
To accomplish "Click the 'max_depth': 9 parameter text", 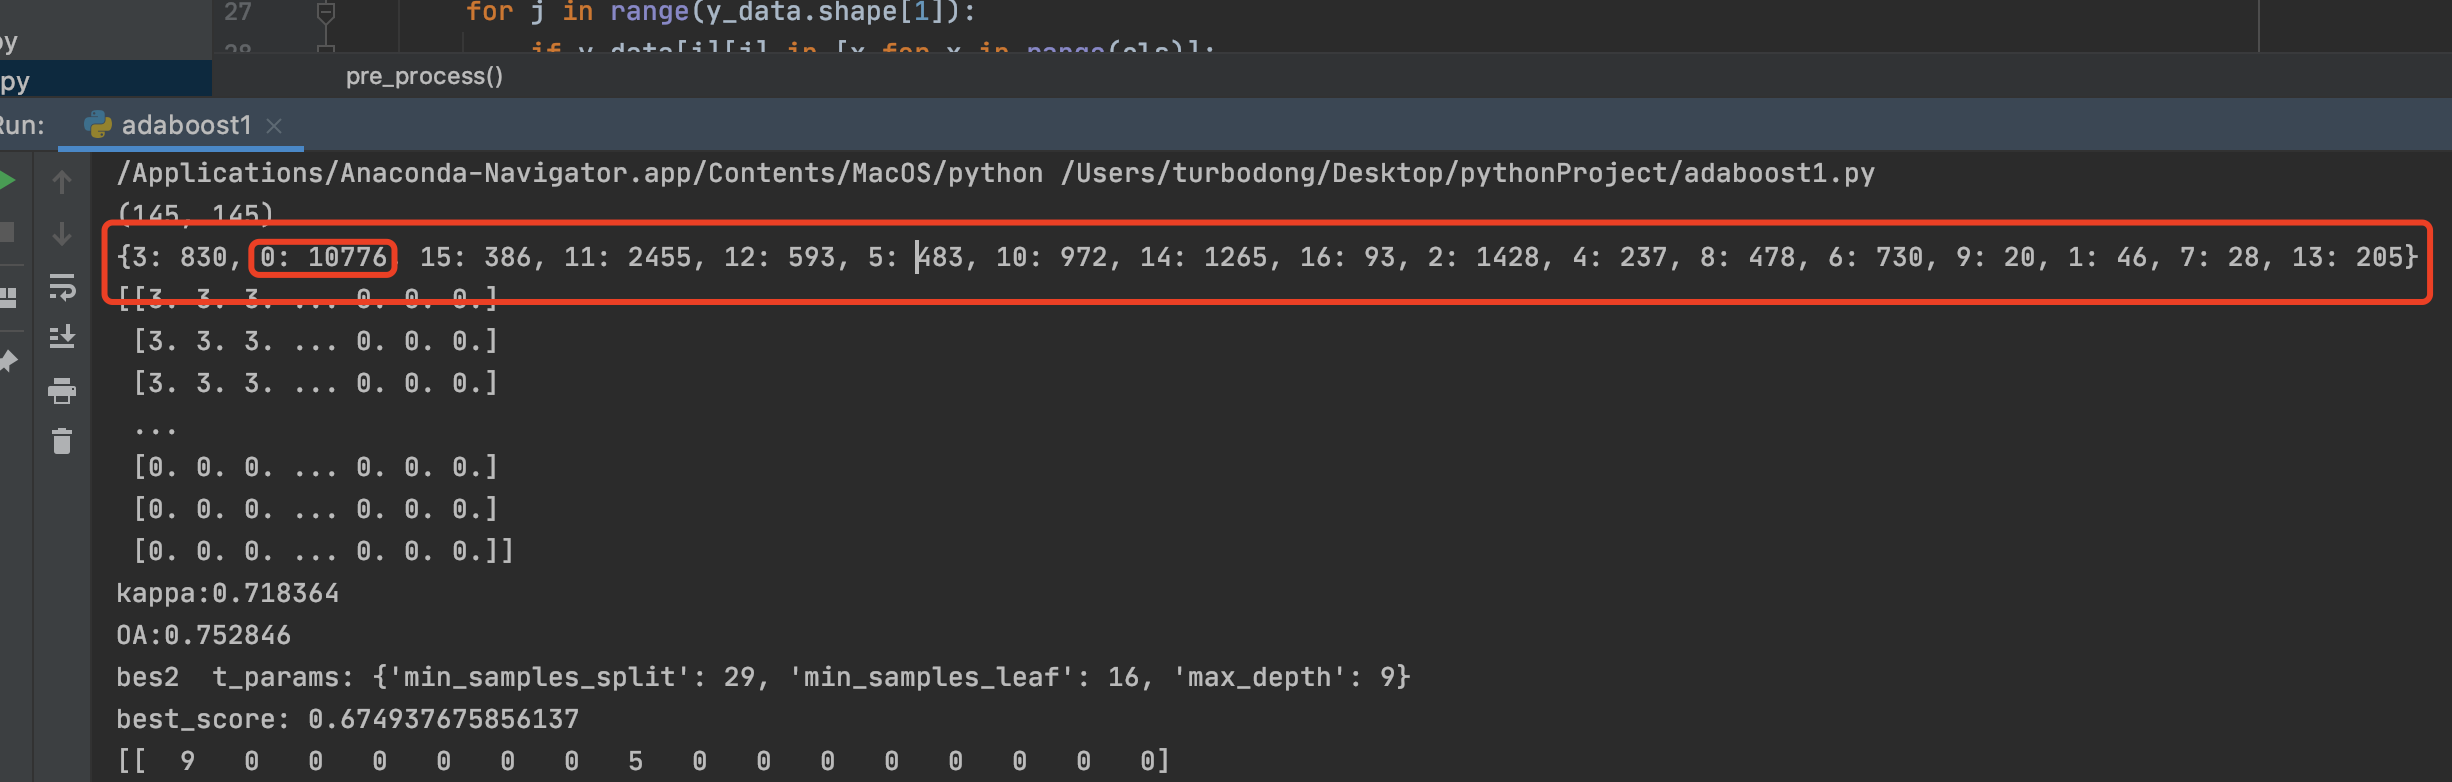I will (x=1284, y=677).
